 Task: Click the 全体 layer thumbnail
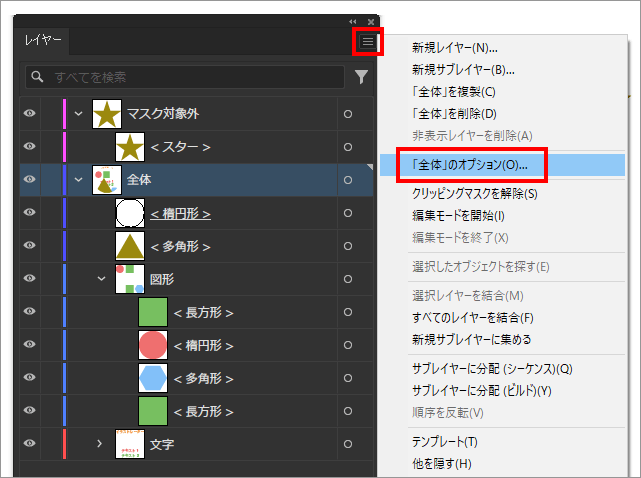coord(107,180)
